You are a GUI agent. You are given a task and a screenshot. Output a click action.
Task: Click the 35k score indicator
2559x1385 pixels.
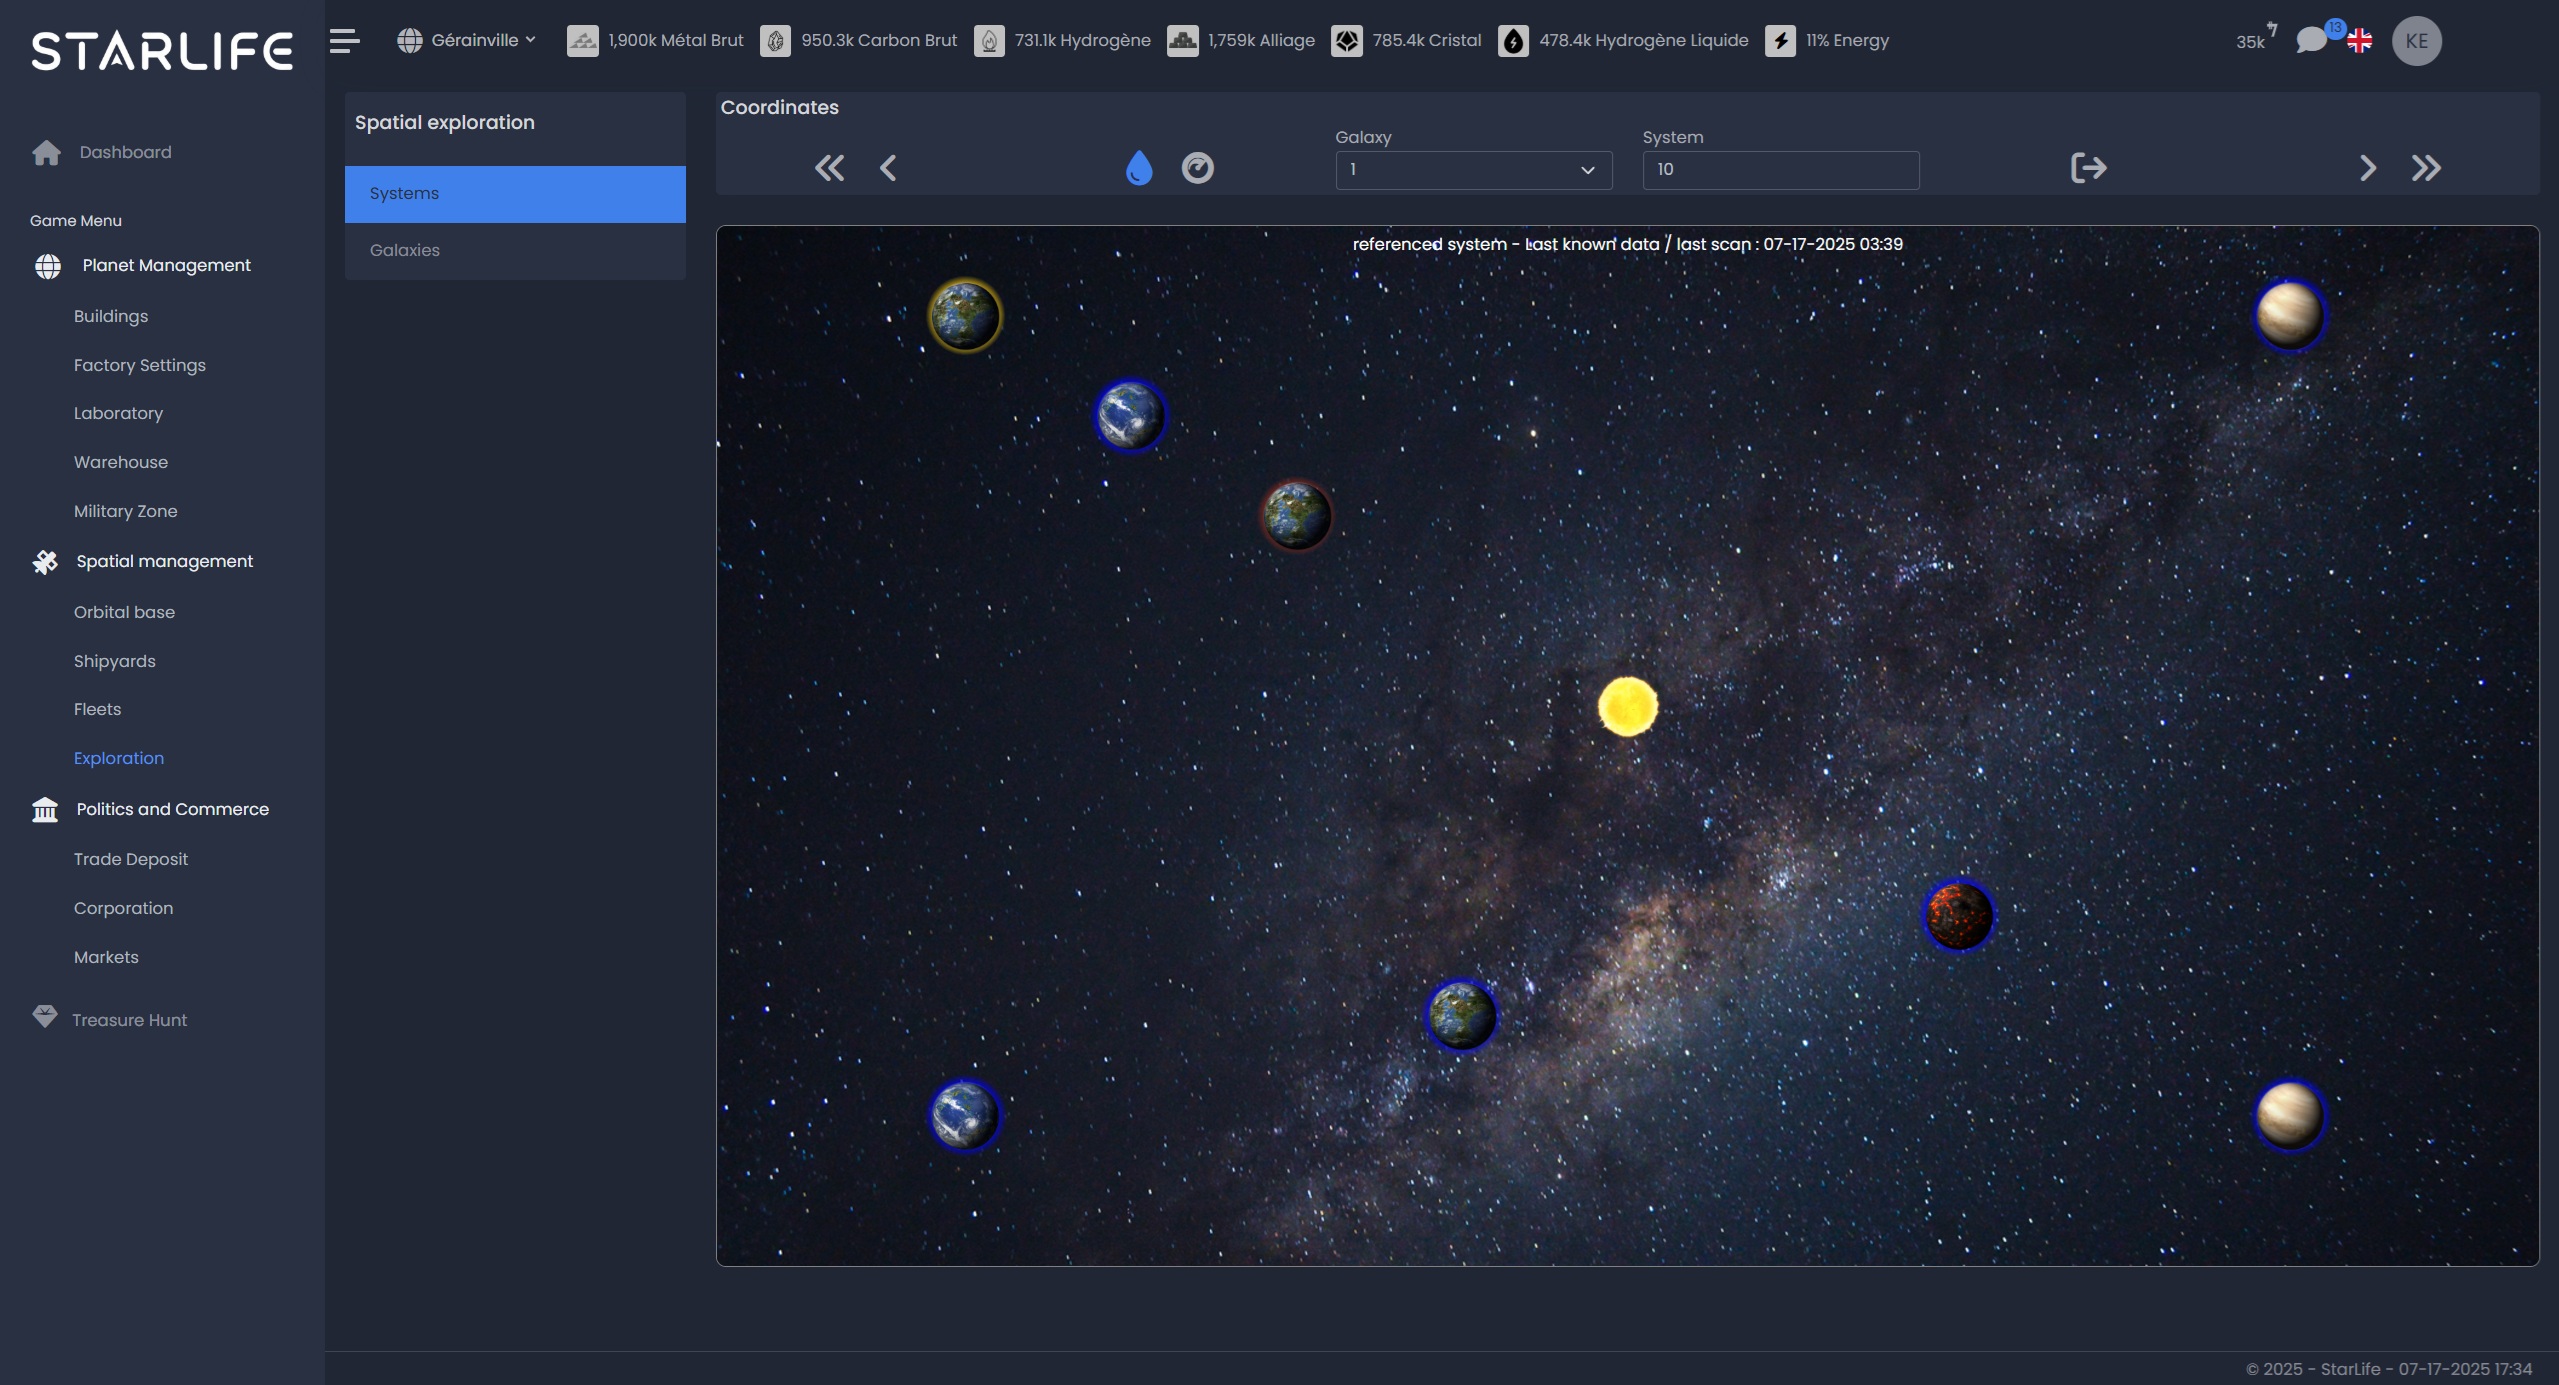(x=2256, y=38)
